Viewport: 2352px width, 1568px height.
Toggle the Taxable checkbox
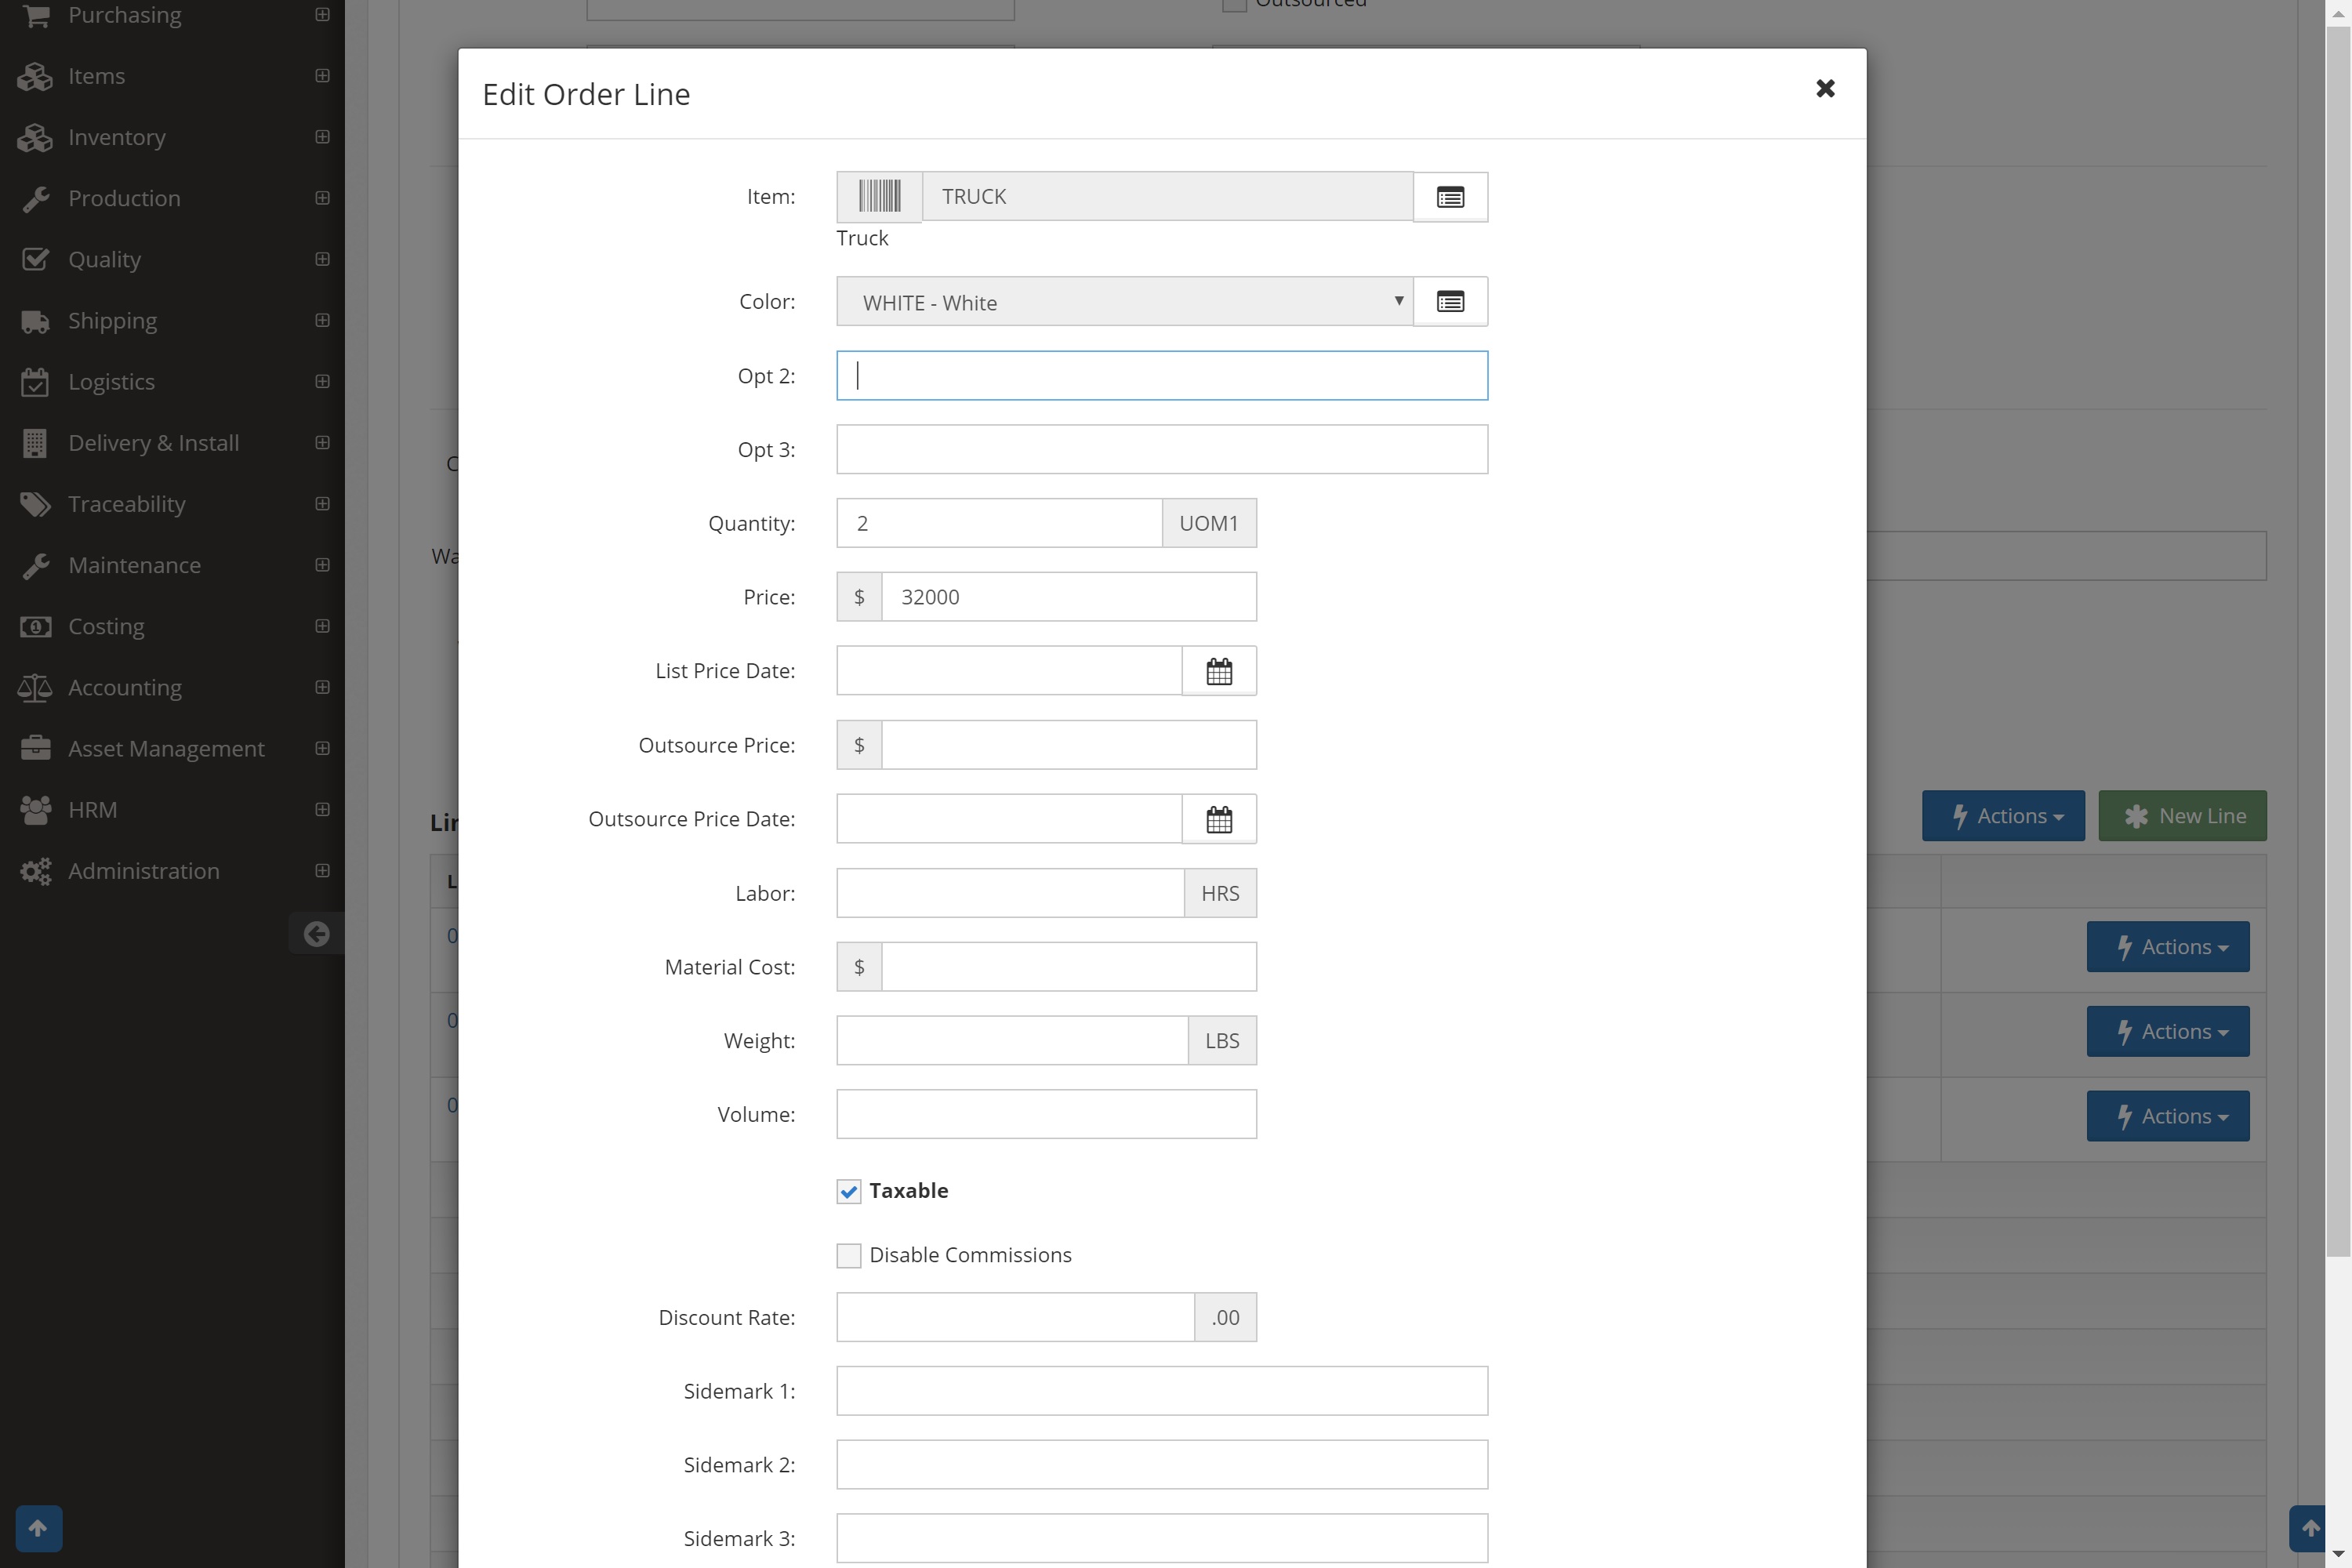pos(848,1191)
